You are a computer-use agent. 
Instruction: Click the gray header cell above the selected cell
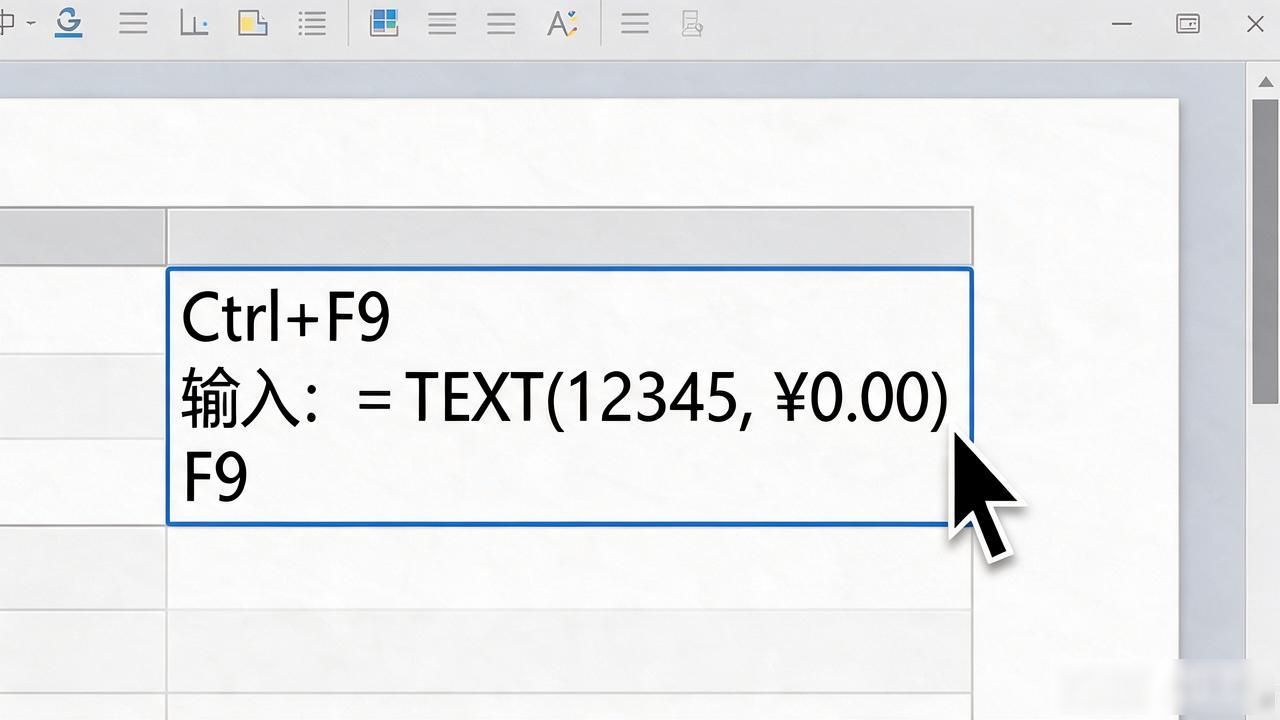click(569, 236)
